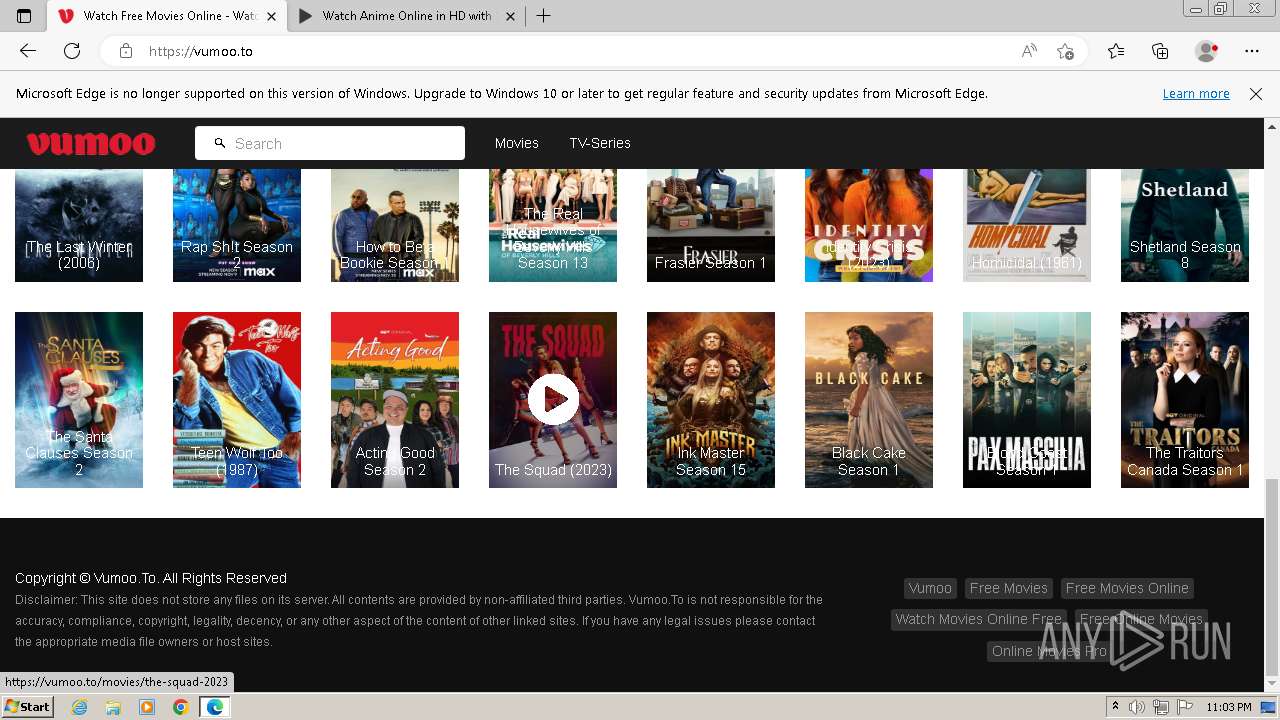Open the TV-Series menu

click(600, 143)
